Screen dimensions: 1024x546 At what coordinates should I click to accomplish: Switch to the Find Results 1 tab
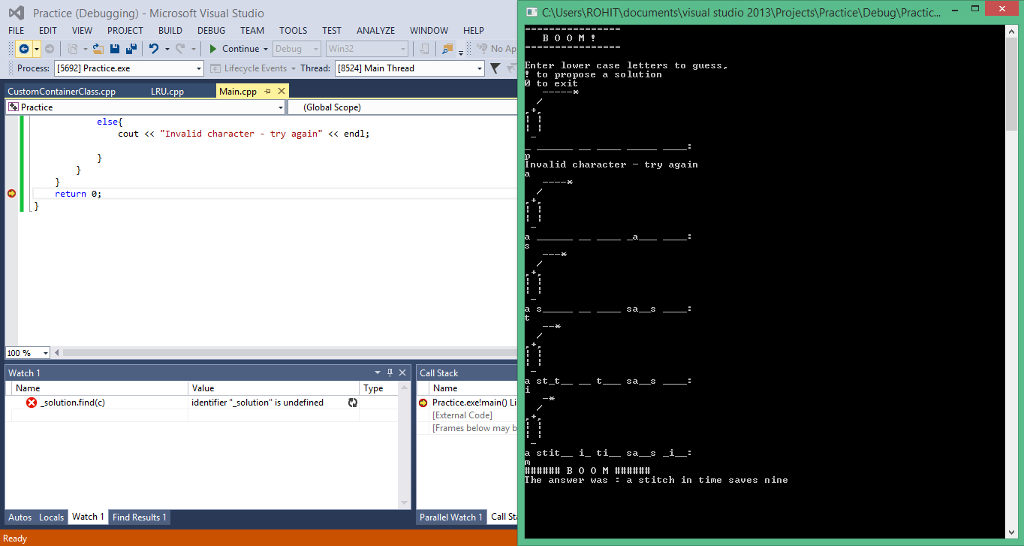pyautogui.click(x=139, y=517)
